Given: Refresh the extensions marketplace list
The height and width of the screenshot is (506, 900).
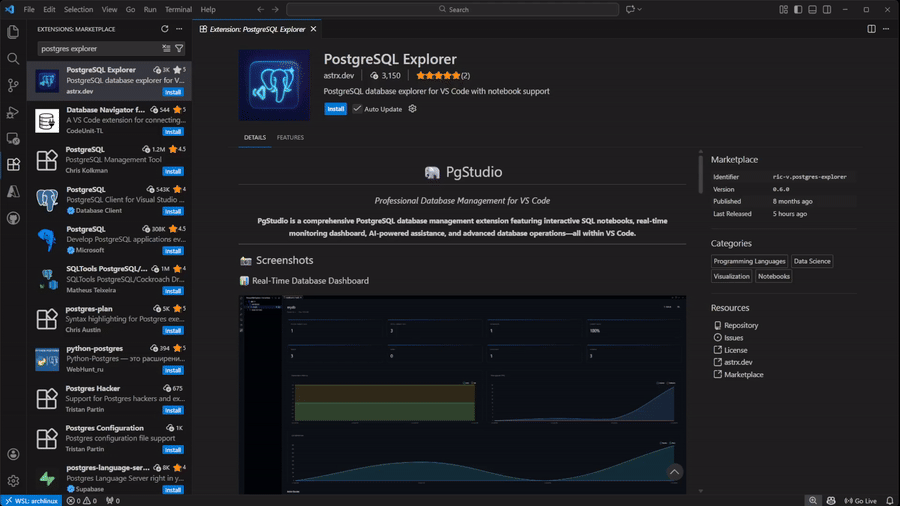Looking at the screenshot, I should pos(165,29).
